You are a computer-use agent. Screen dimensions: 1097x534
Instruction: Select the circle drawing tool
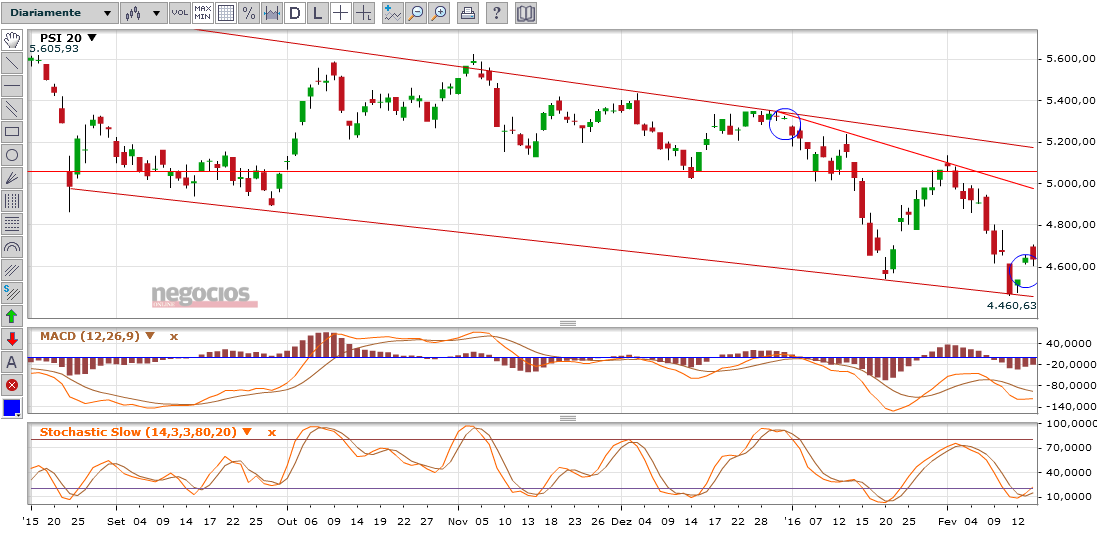pos(13,155)
